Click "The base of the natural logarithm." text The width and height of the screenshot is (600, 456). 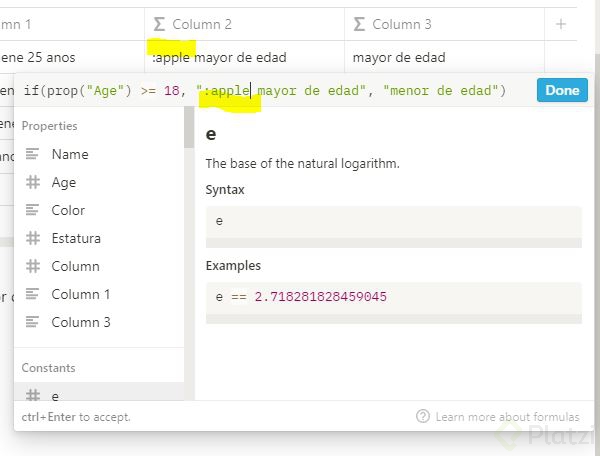pos(302,164)
